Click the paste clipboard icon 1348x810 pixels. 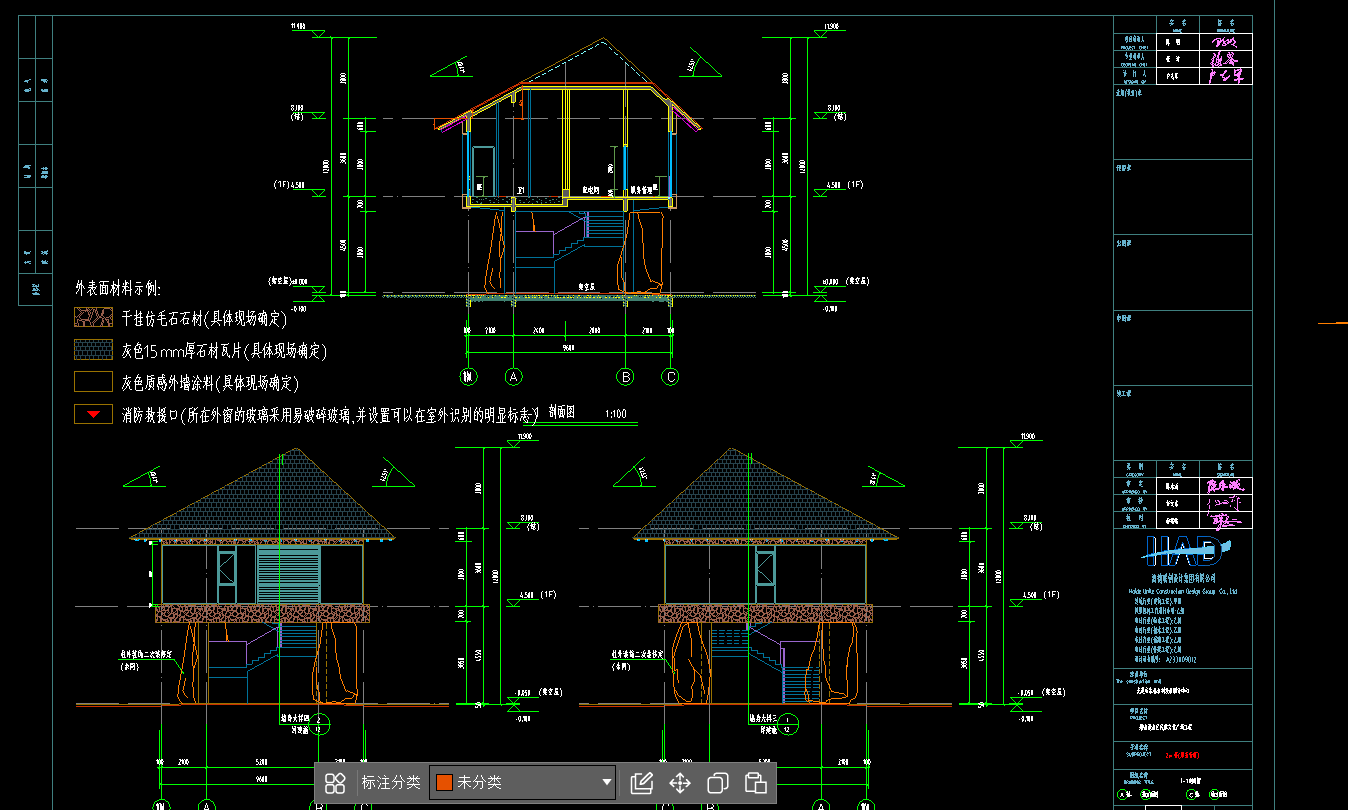[756, 783]
